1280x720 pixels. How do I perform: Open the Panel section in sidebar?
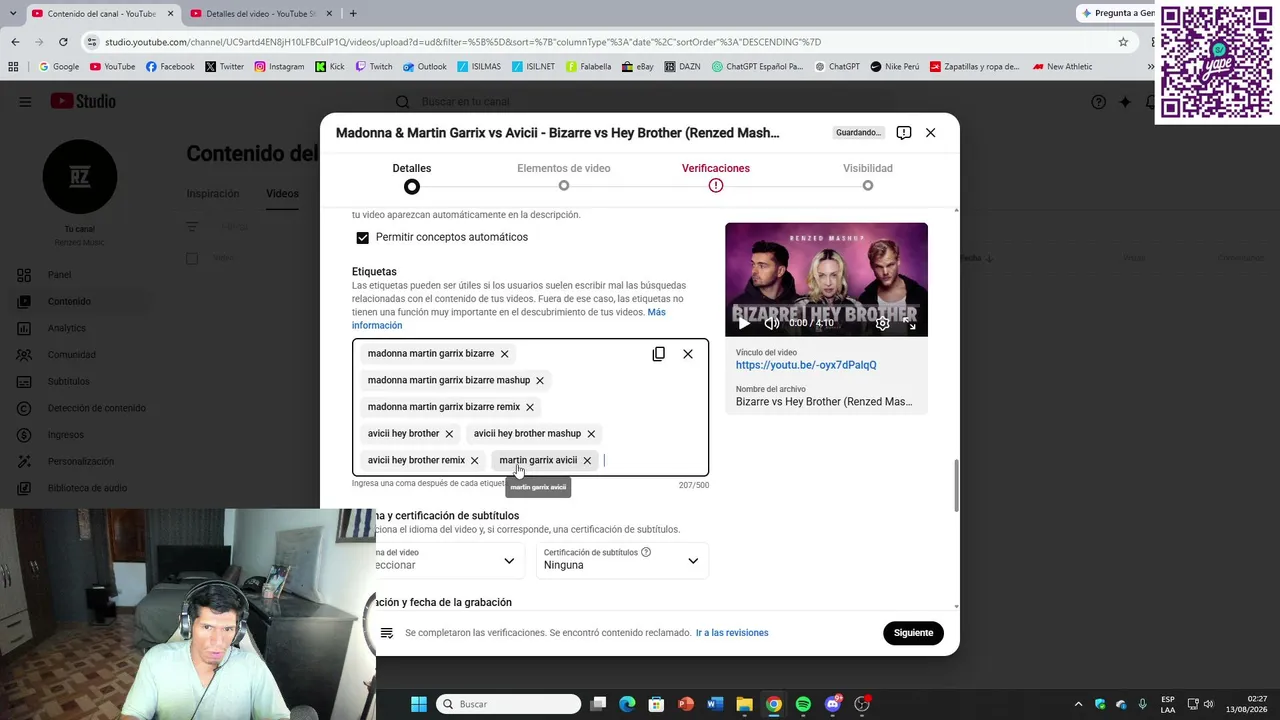click(x=59, y=275)
